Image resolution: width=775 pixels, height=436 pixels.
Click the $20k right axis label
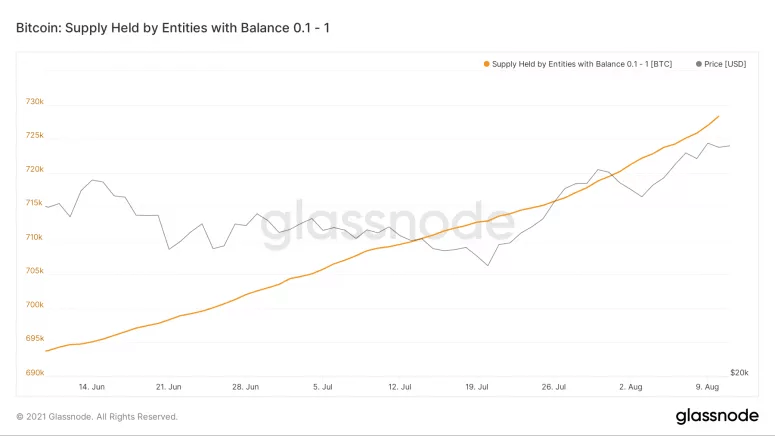click(739, 372)
